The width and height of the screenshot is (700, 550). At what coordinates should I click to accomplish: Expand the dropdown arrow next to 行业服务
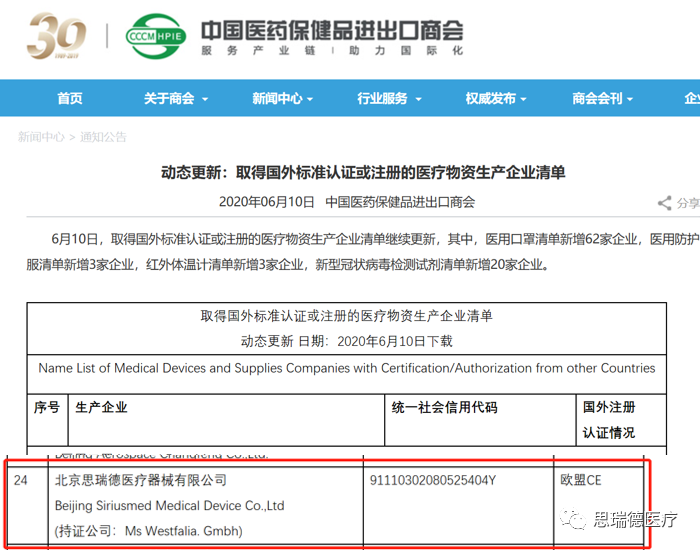(418, 99)
